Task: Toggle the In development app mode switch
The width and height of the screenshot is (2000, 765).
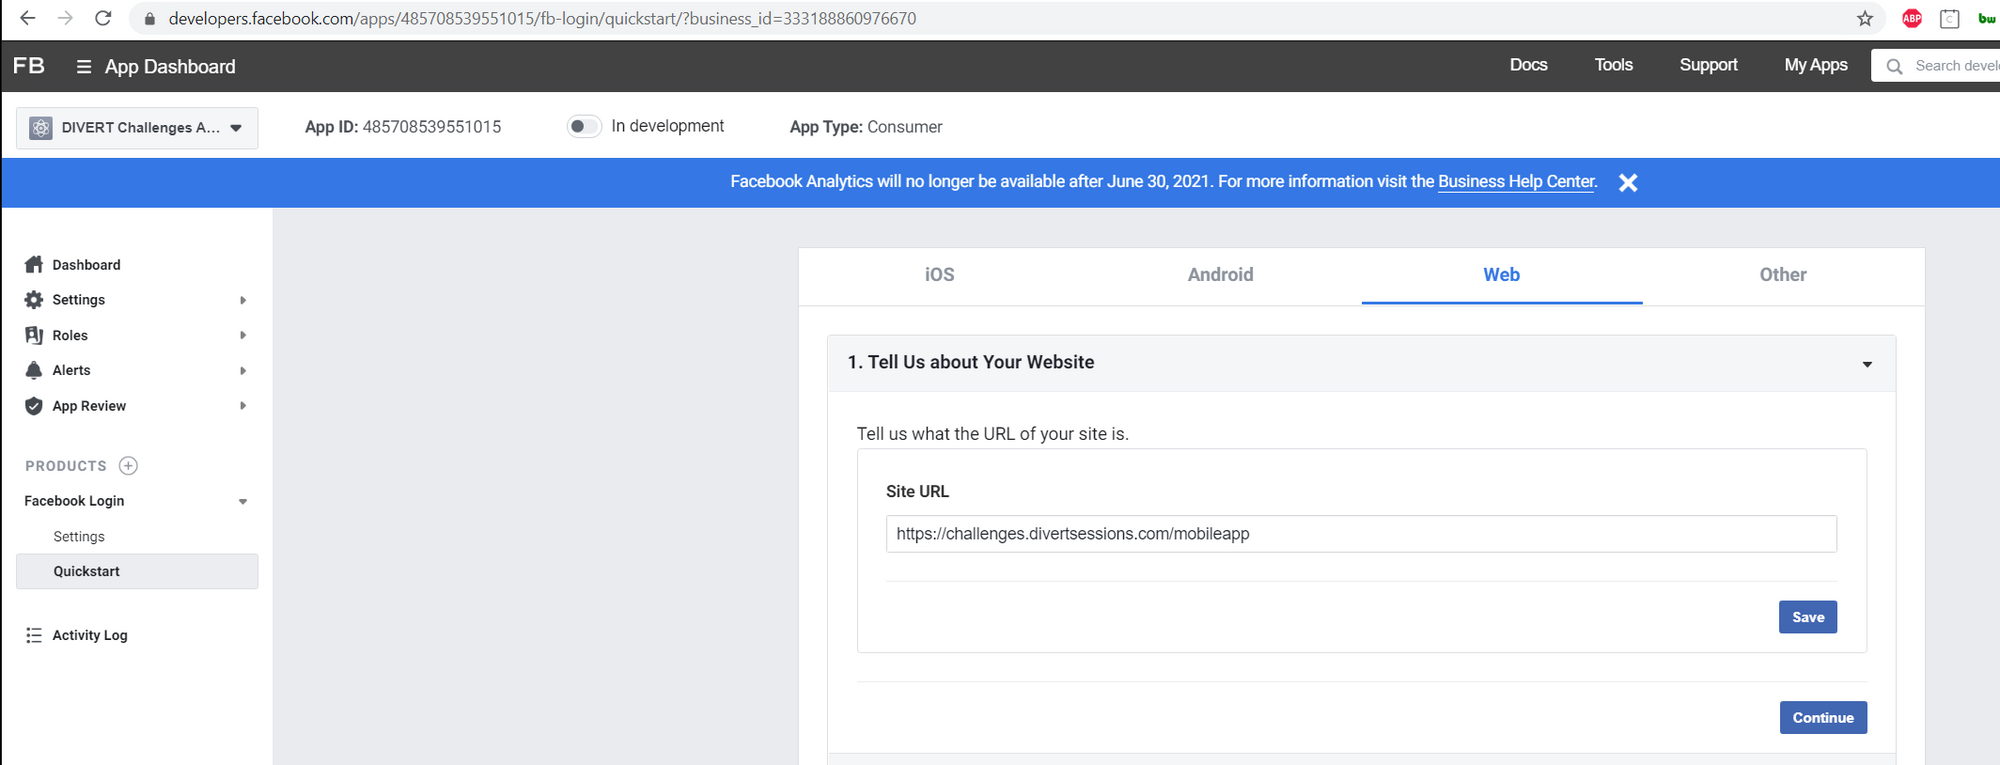Action: click(x=584, y=126)
